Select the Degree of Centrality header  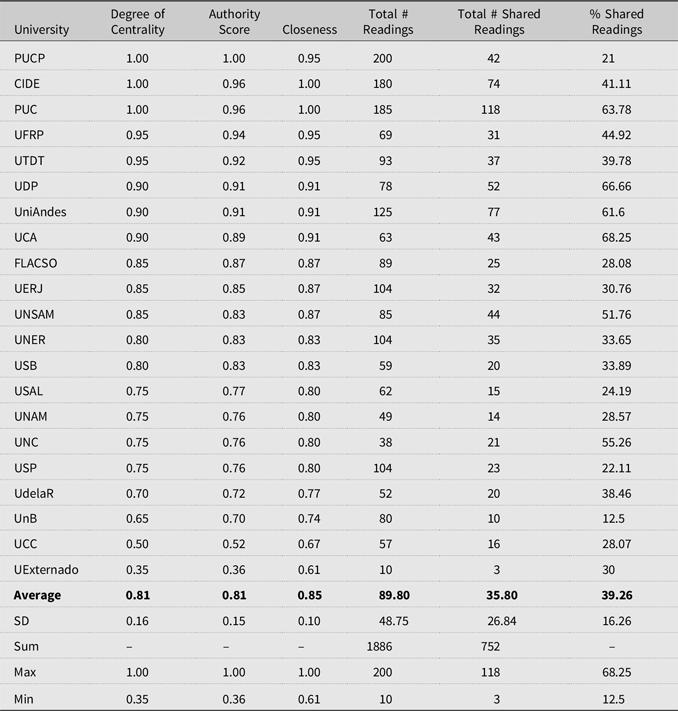pos(138,22)
